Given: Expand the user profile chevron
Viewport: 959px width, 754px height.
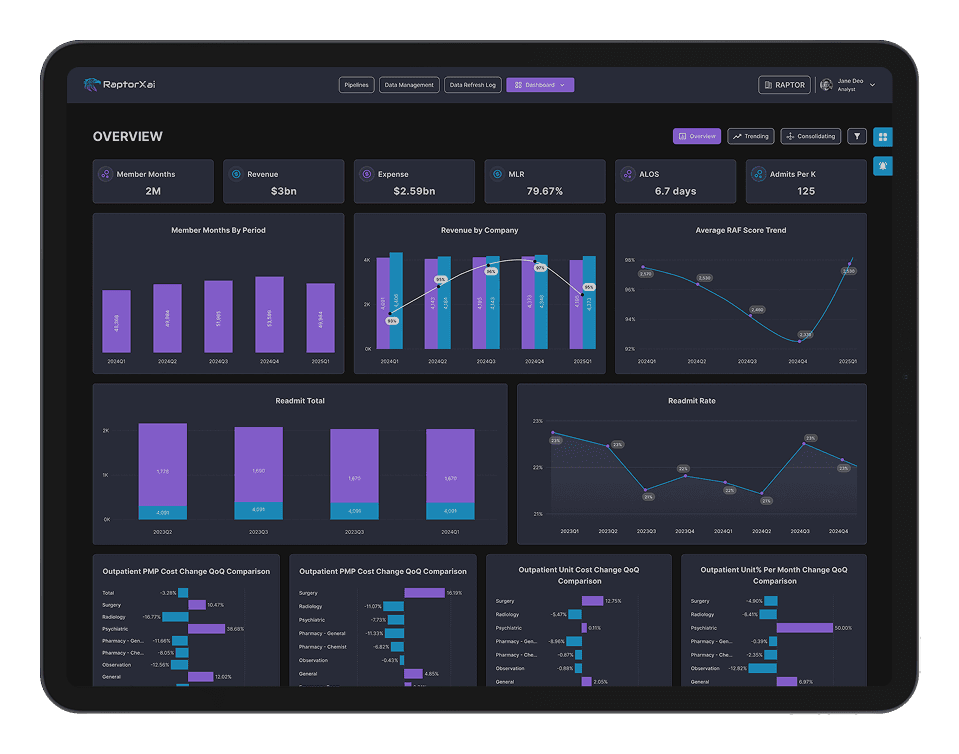Looking at the screenshot, I should point(873,85).
